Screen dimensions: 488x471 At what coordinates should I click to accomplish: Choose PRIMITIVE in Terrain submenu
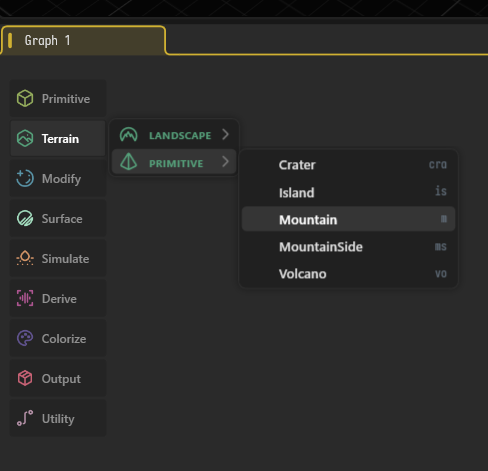(x=174, y=162)
